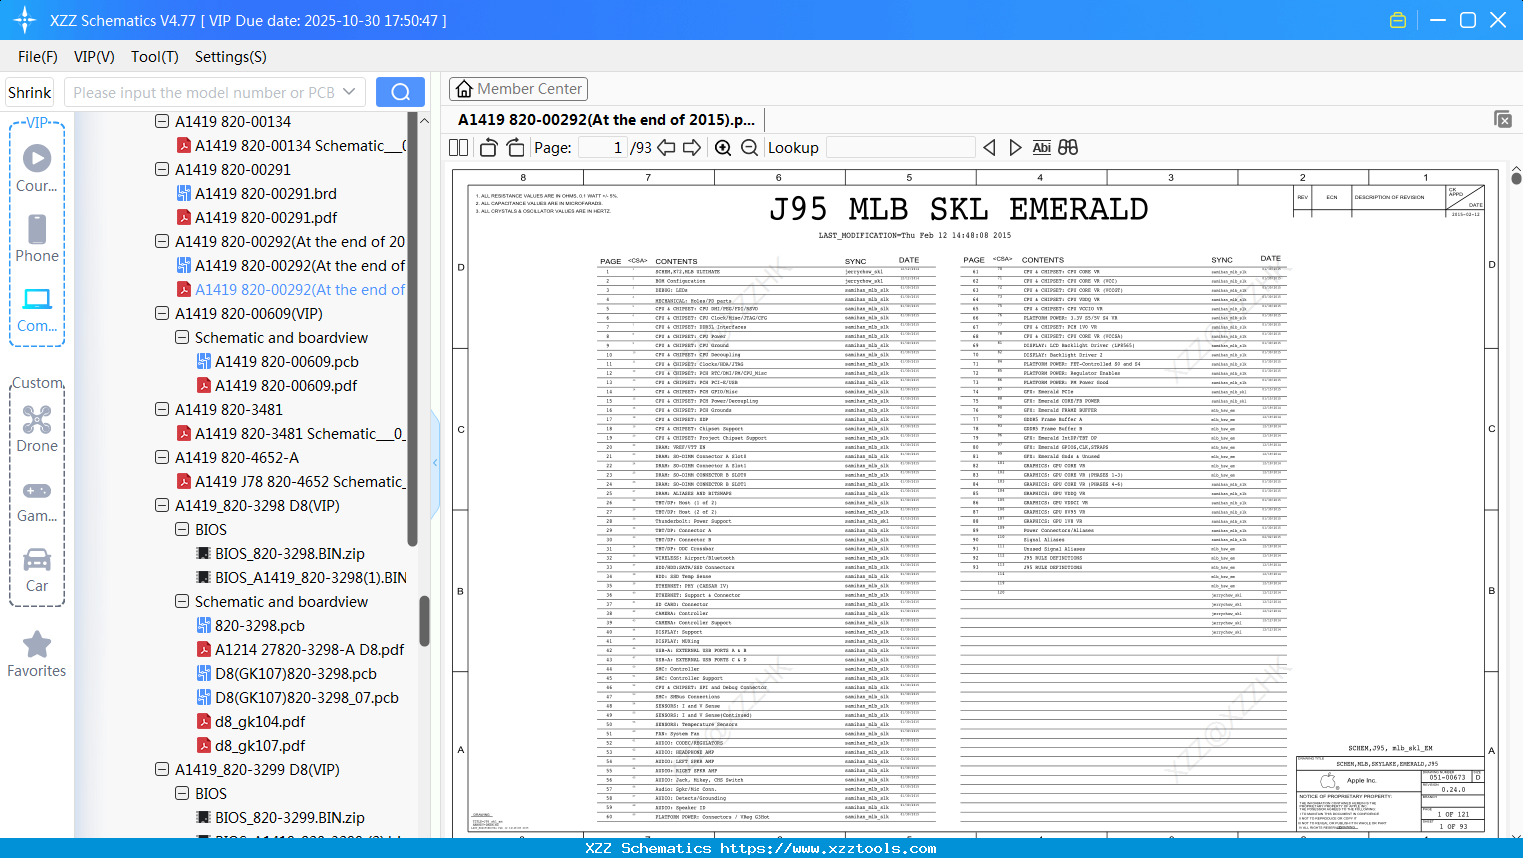The width and height of the screenshot is (1523, 858).
Task: Click the Shrink button
Action: 30,92
